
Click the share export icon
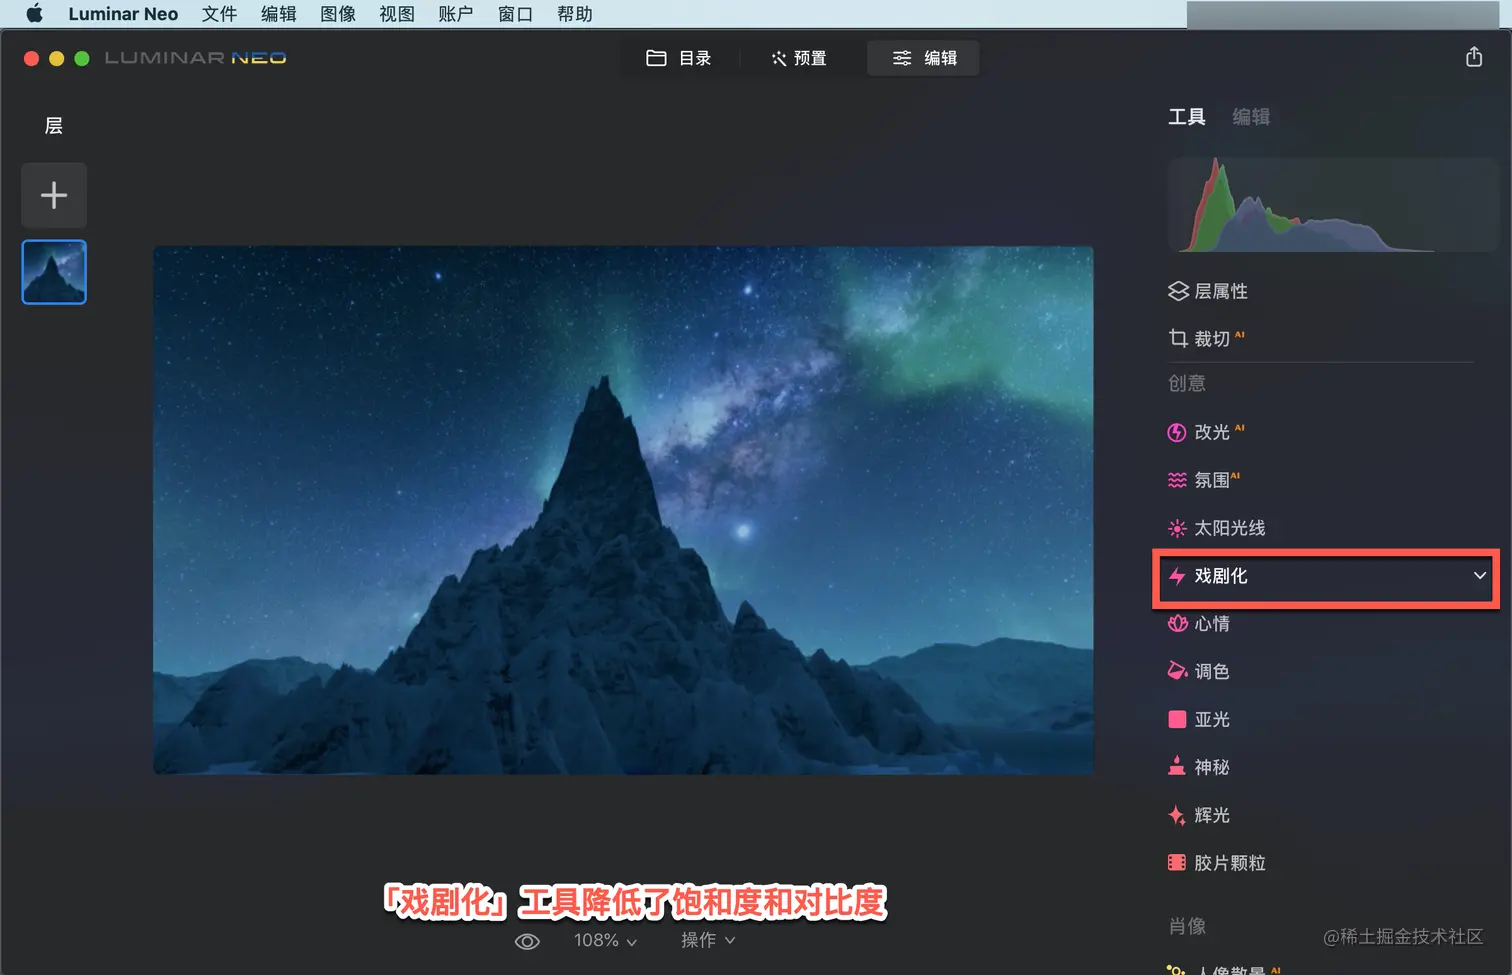[x=1474, y=57]
